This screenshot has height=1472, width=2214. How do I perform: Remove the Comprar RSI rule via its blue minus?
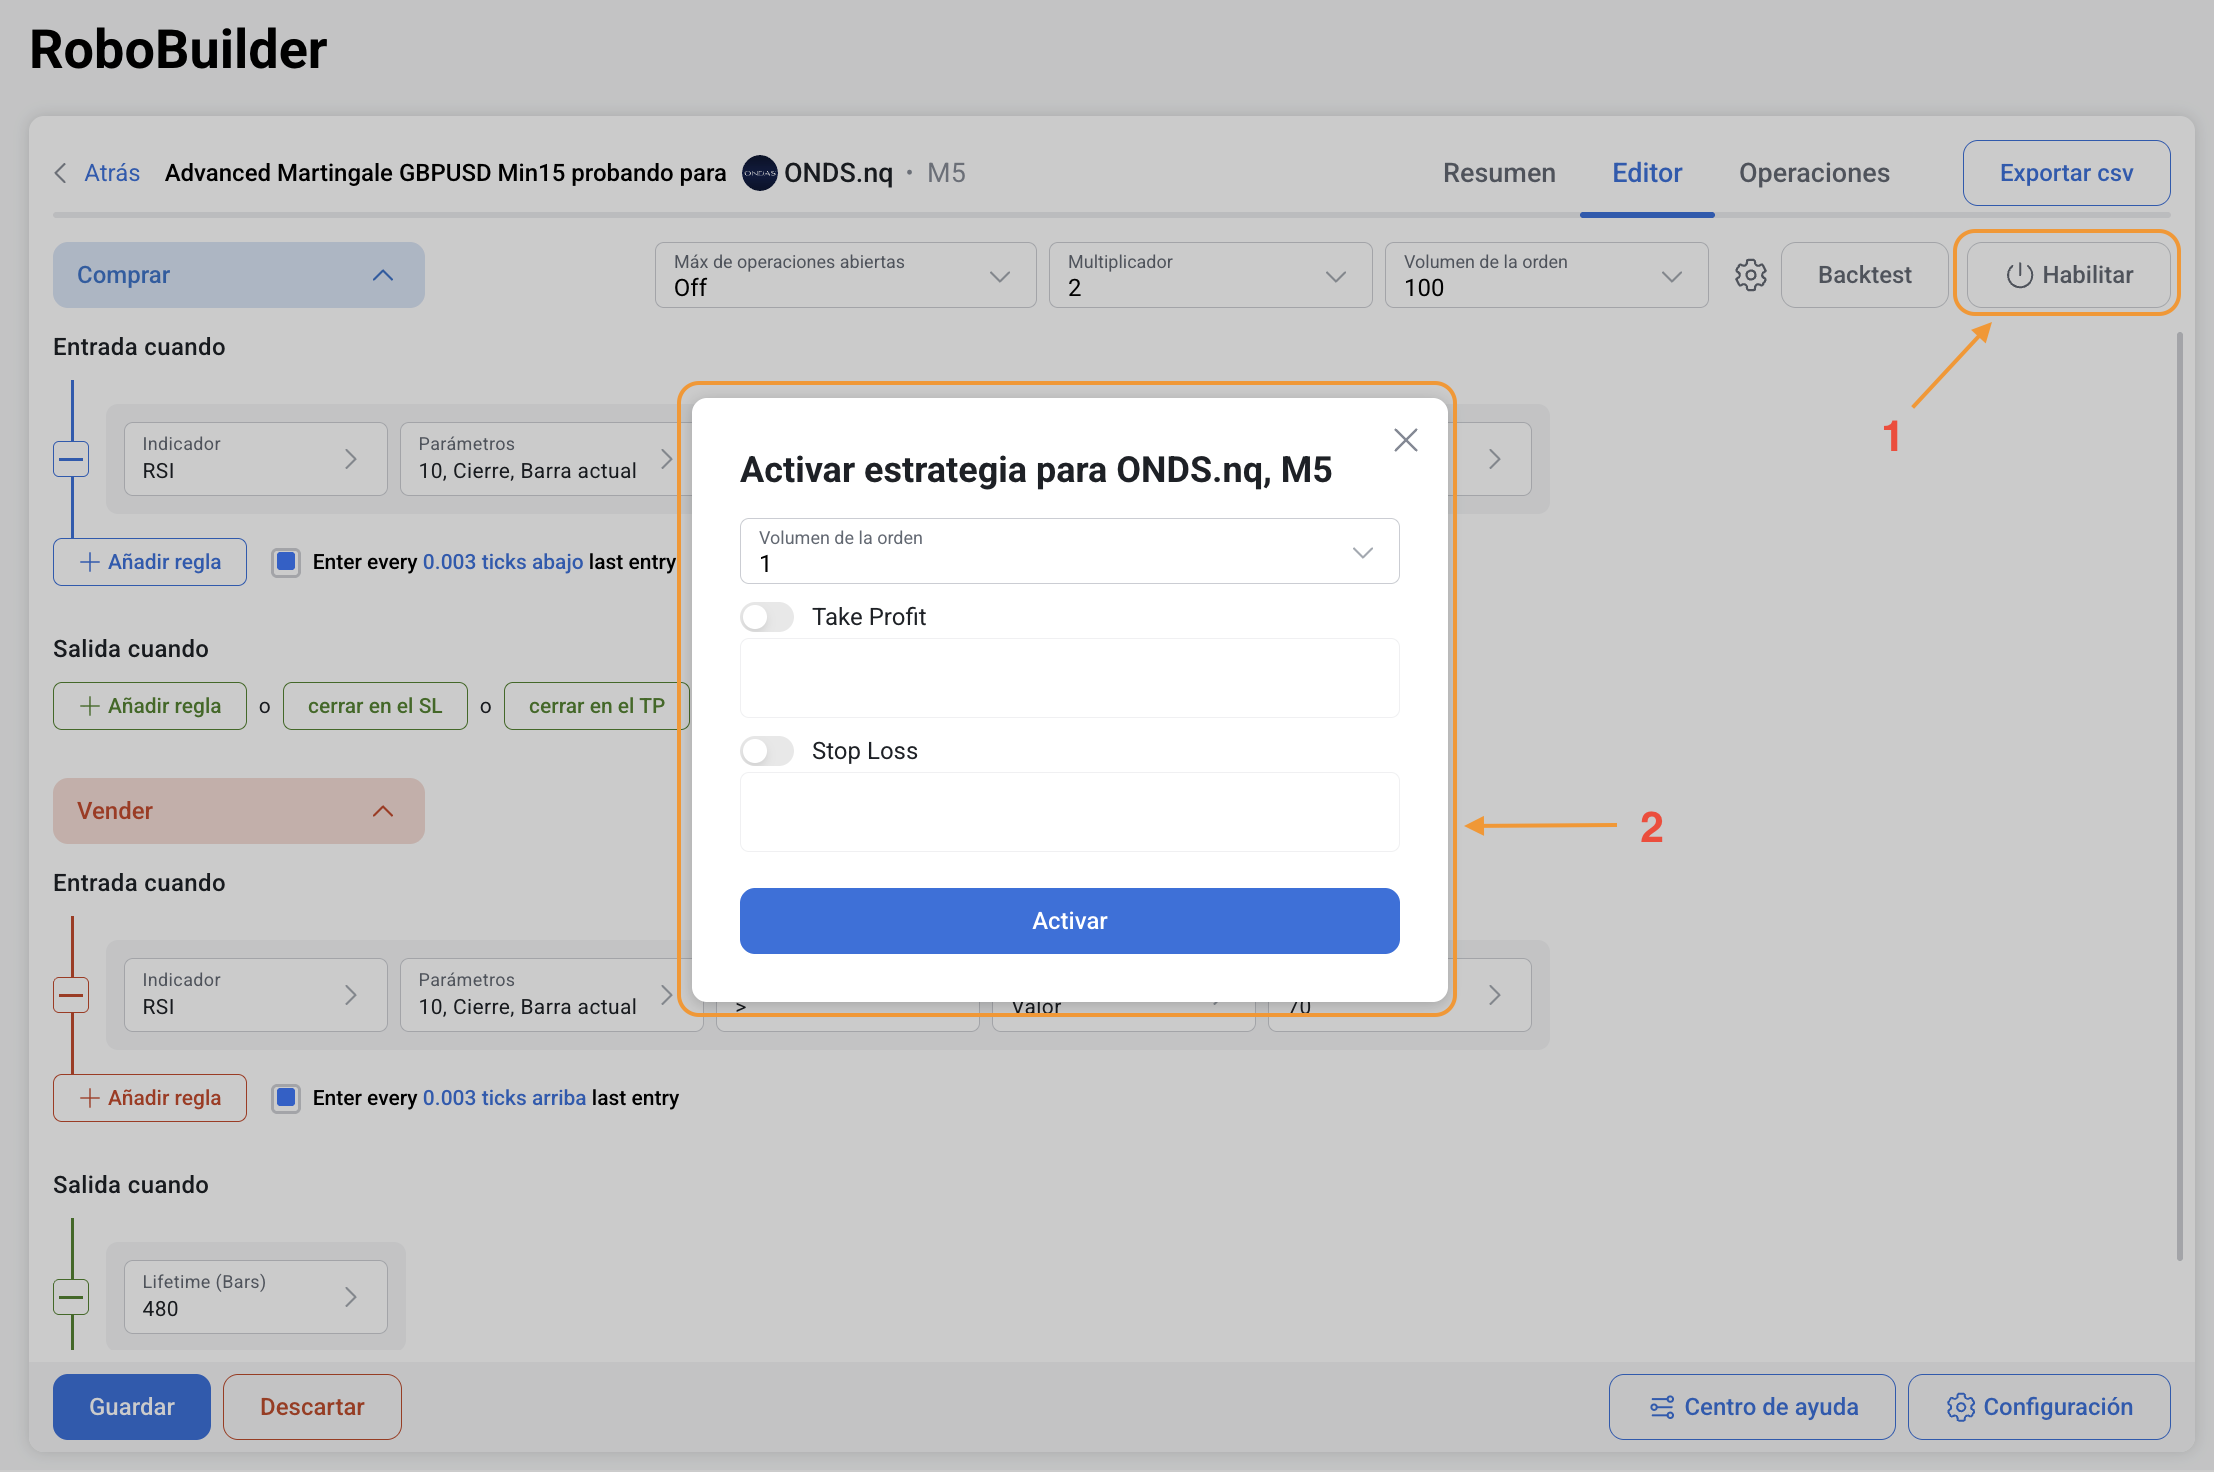[x=71, y=459]
